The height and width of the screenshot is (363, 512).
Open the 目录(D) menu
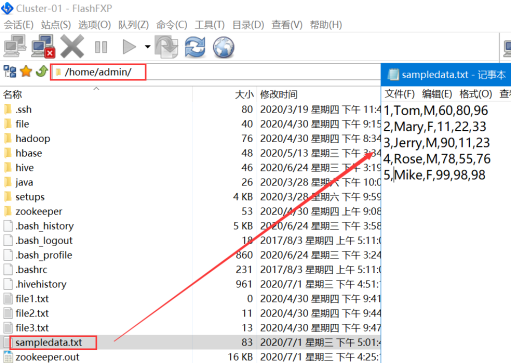click(x=248, y=25)
